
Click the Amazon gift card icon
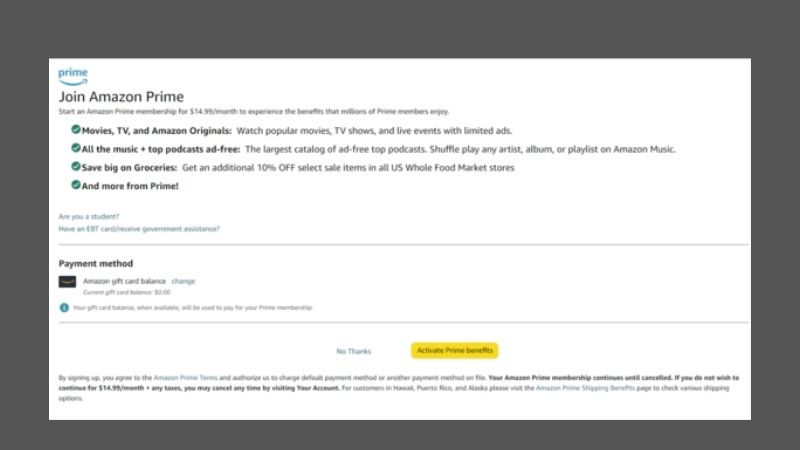coord(67,282)
